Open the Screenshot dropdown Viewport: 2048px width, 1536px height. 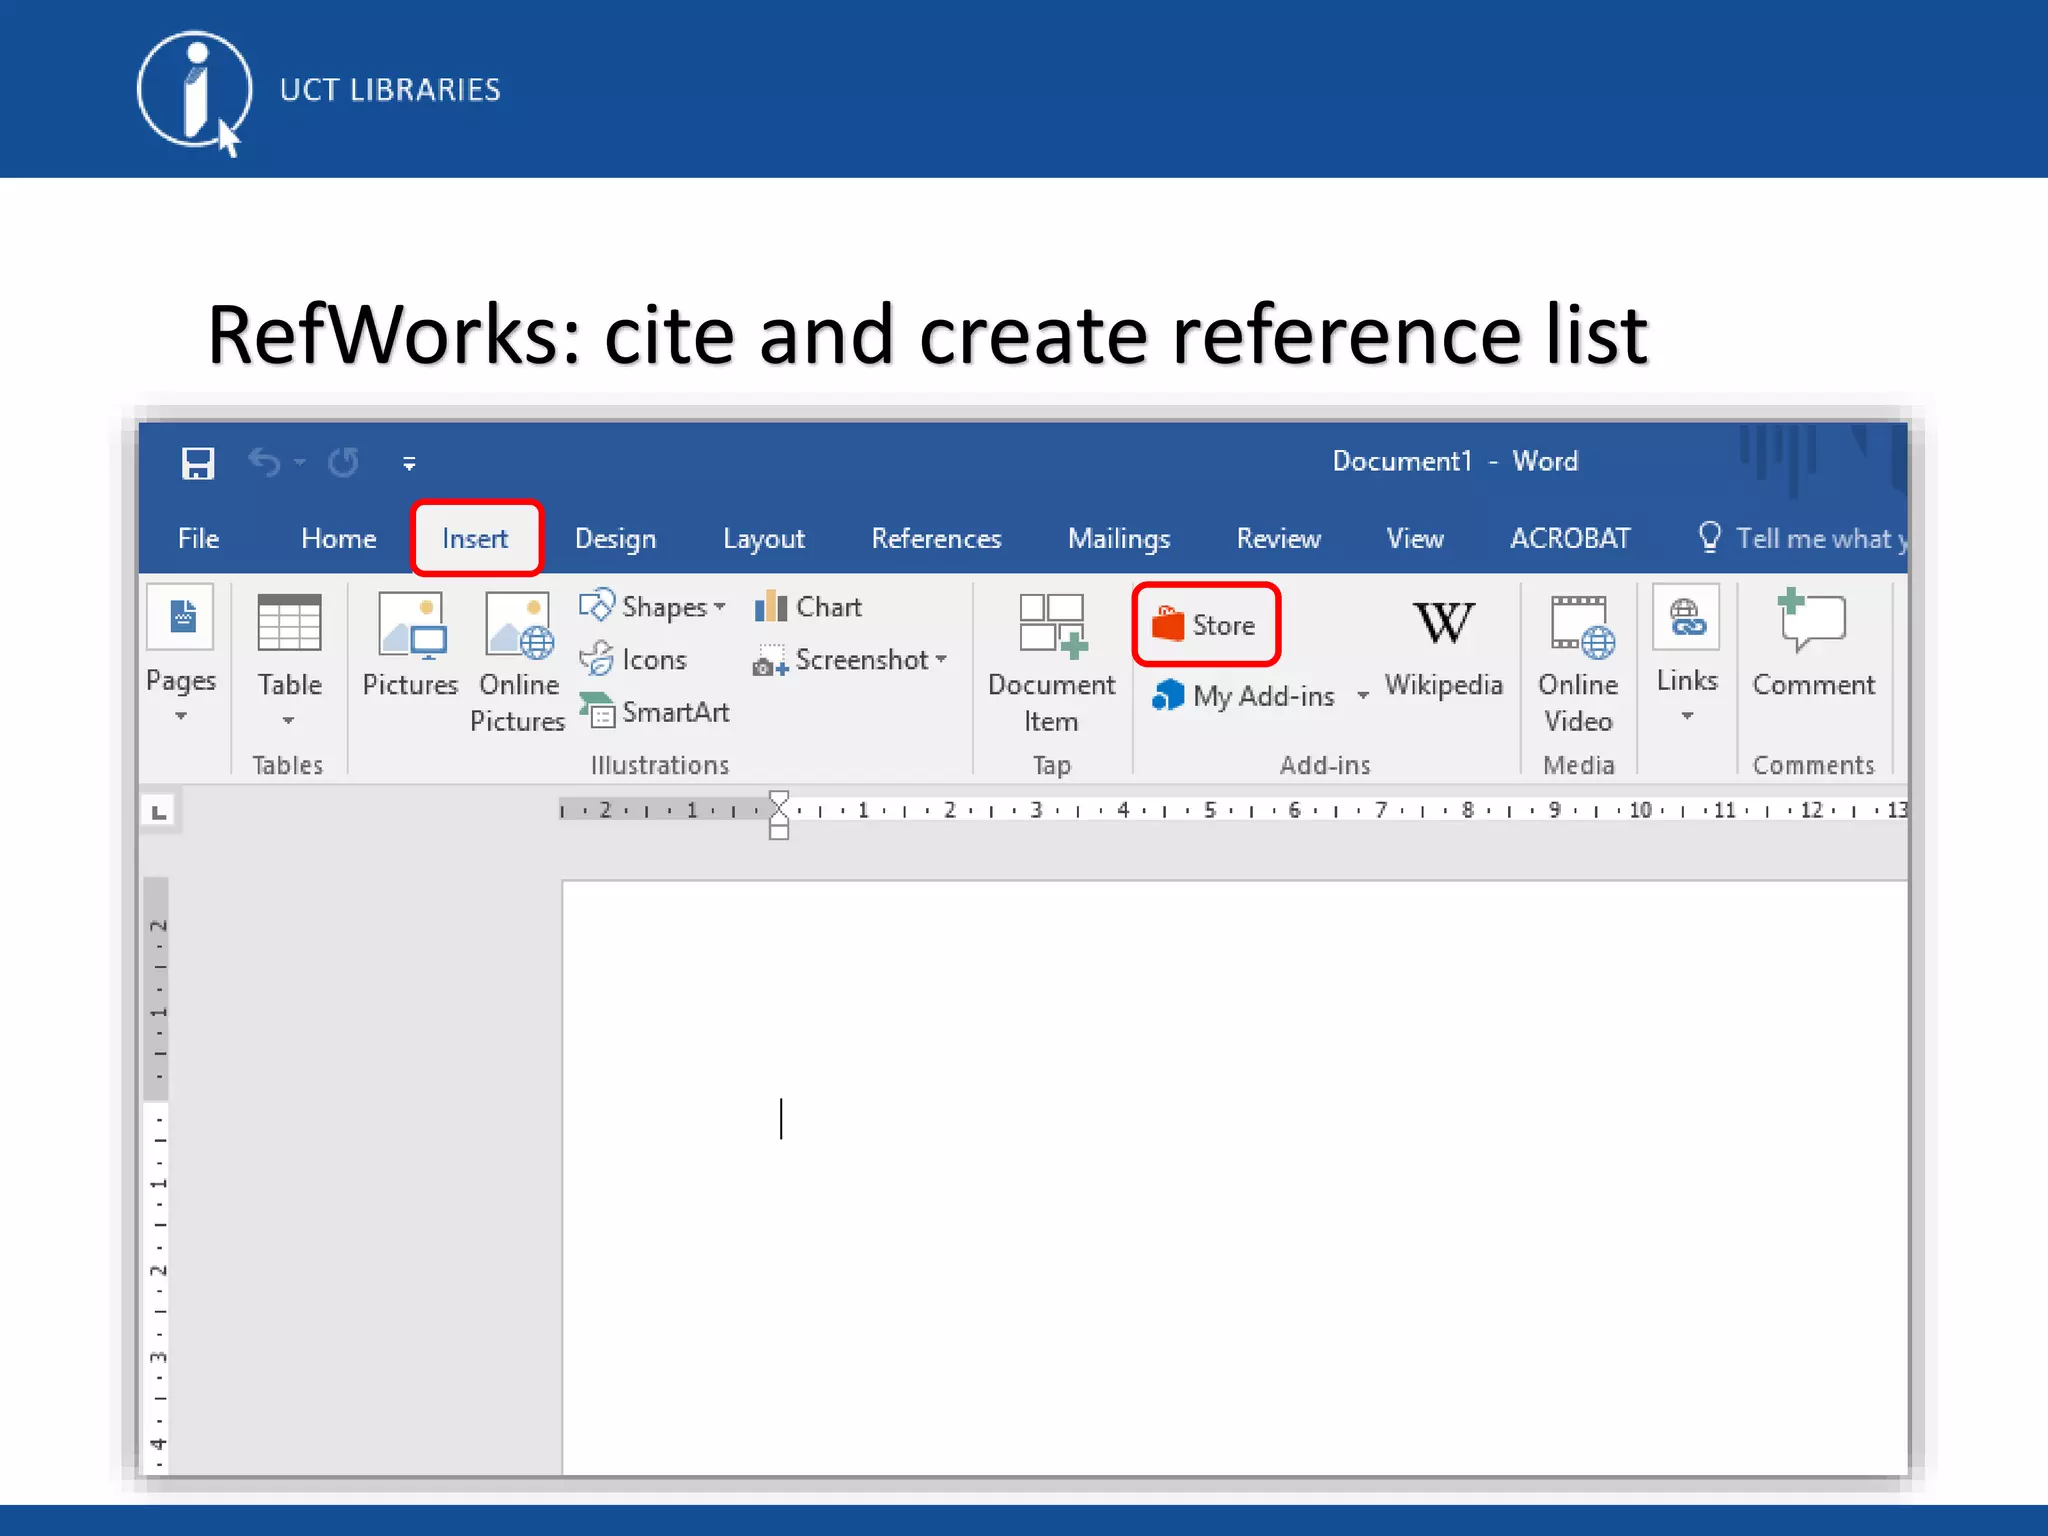[850, 659]
